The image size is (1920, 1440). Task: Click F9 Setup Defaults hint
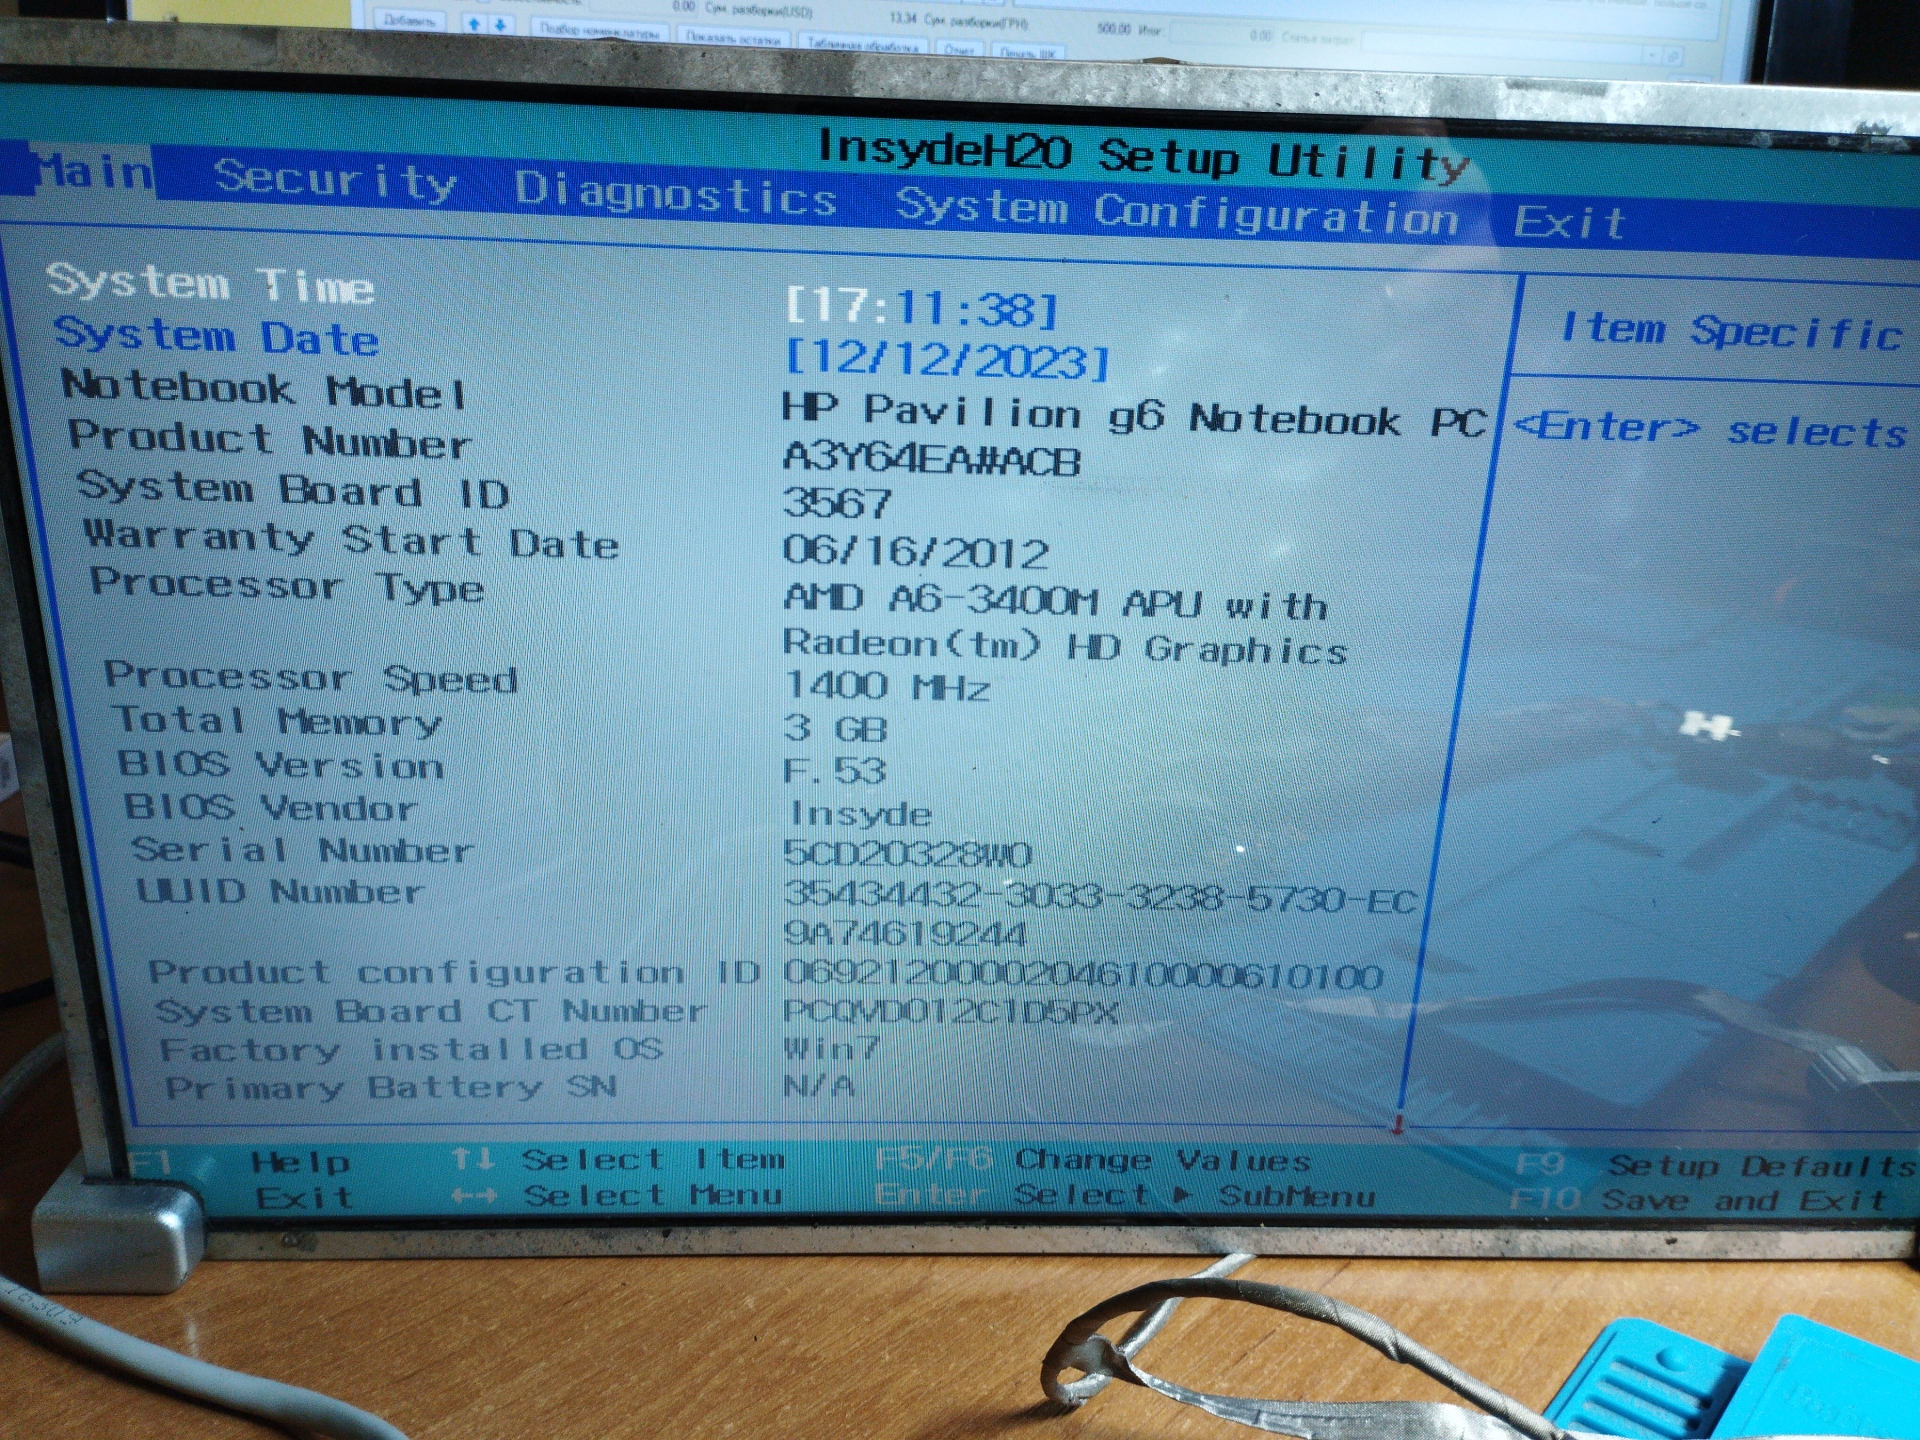[1715, 1166]
